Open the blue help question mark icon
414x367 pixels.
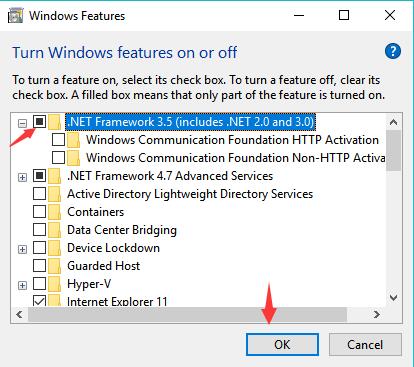[x=393, y=52]
